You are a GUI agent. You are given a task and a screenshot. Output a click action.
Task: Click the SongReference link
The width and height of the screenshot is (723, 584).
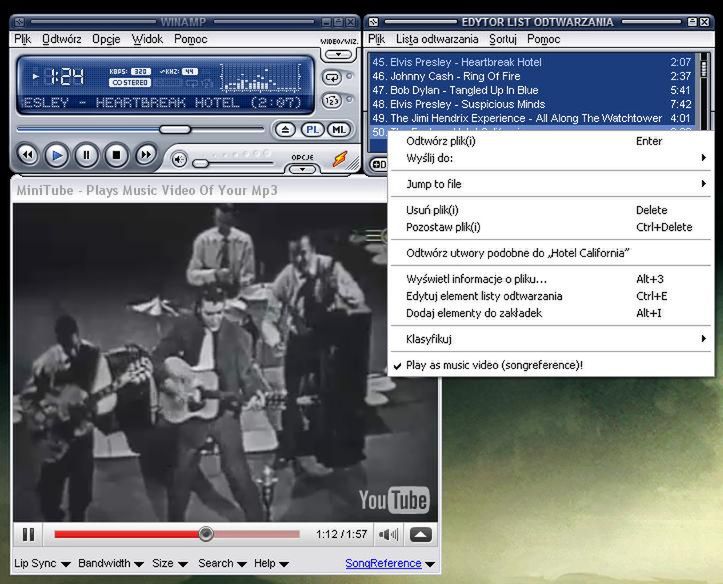(x=383, y=563)
